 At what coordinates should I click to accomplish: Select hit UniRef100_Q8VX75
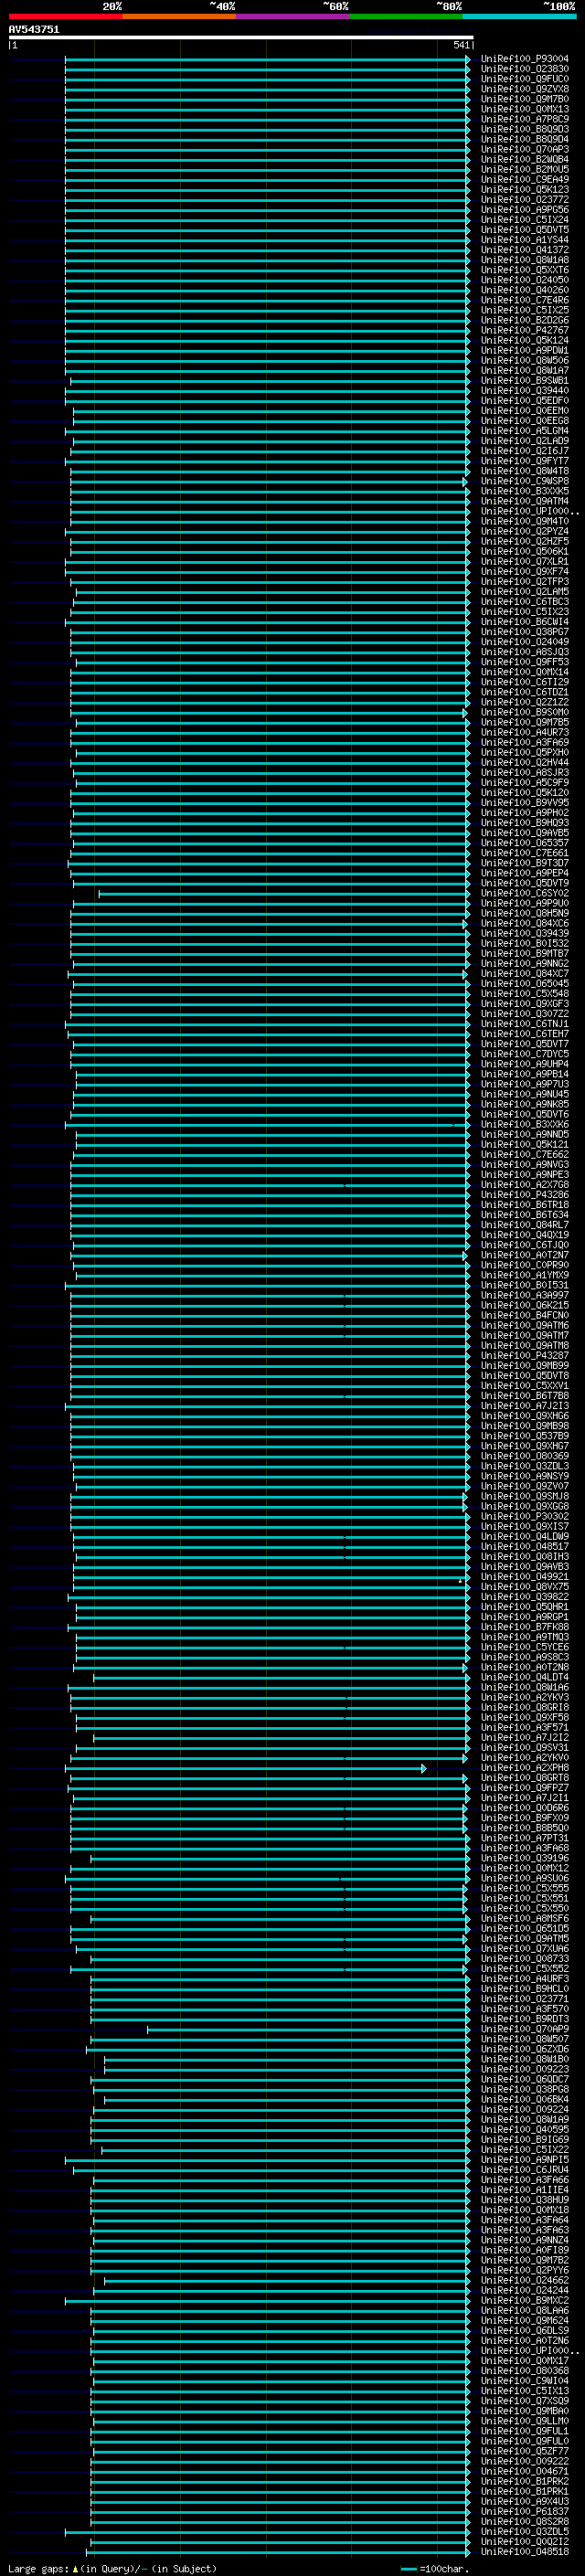tap(525, 1586)
